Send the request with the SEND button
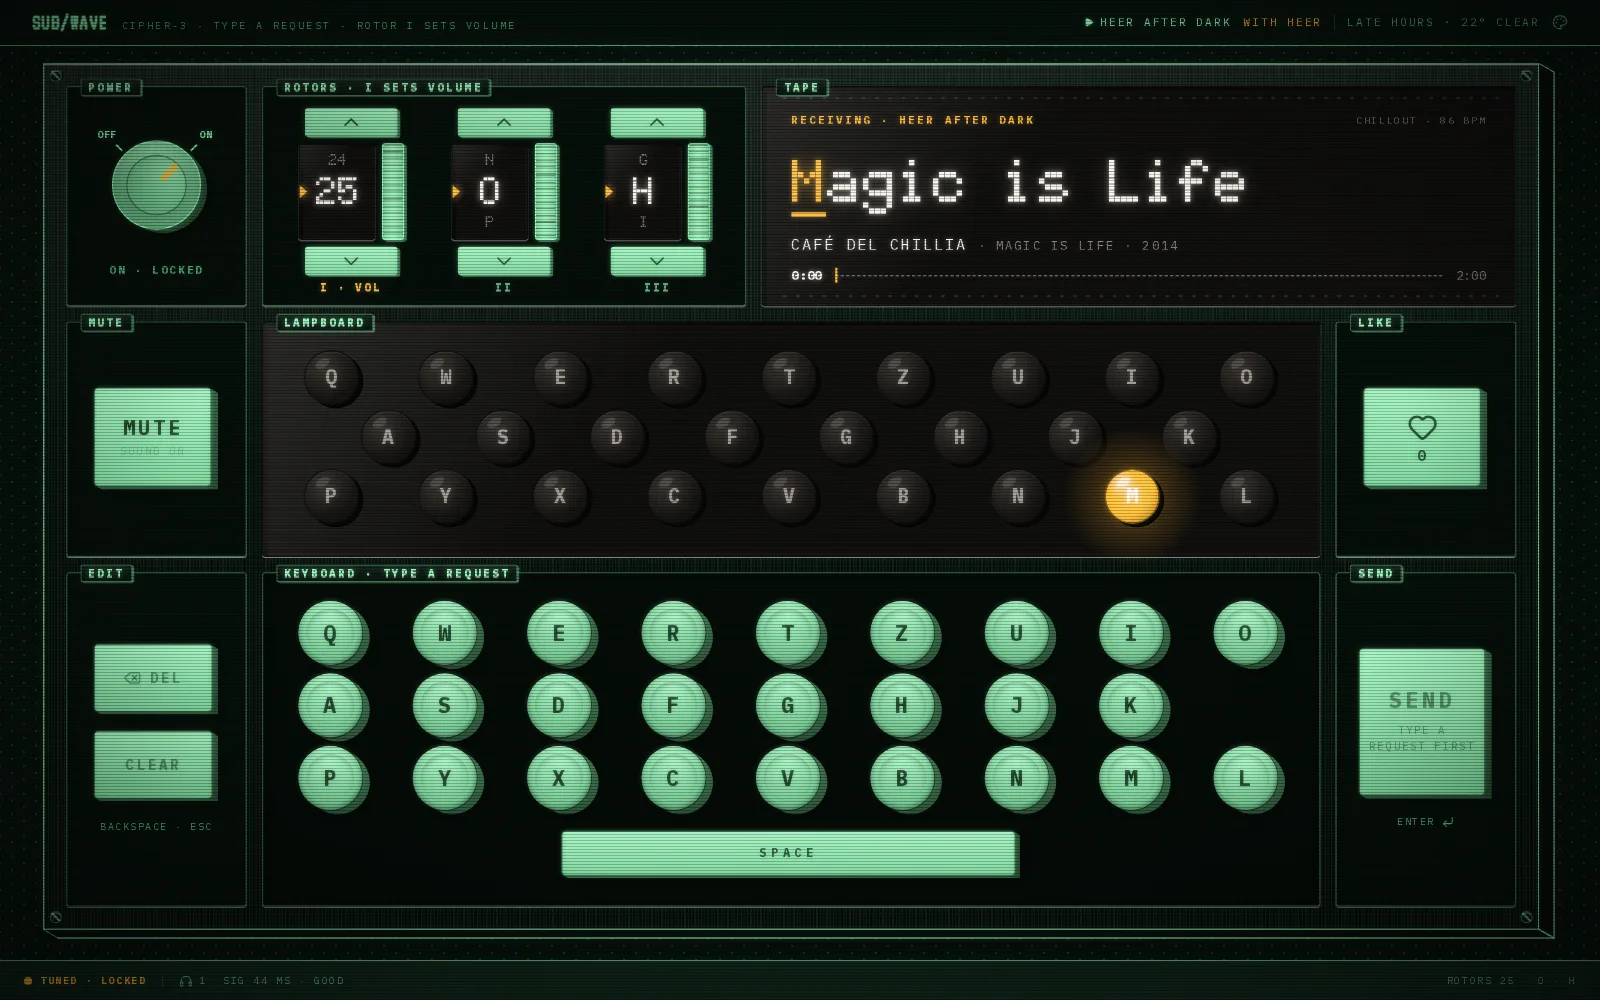1600x1000 pixels. [x=1422, y=721]
